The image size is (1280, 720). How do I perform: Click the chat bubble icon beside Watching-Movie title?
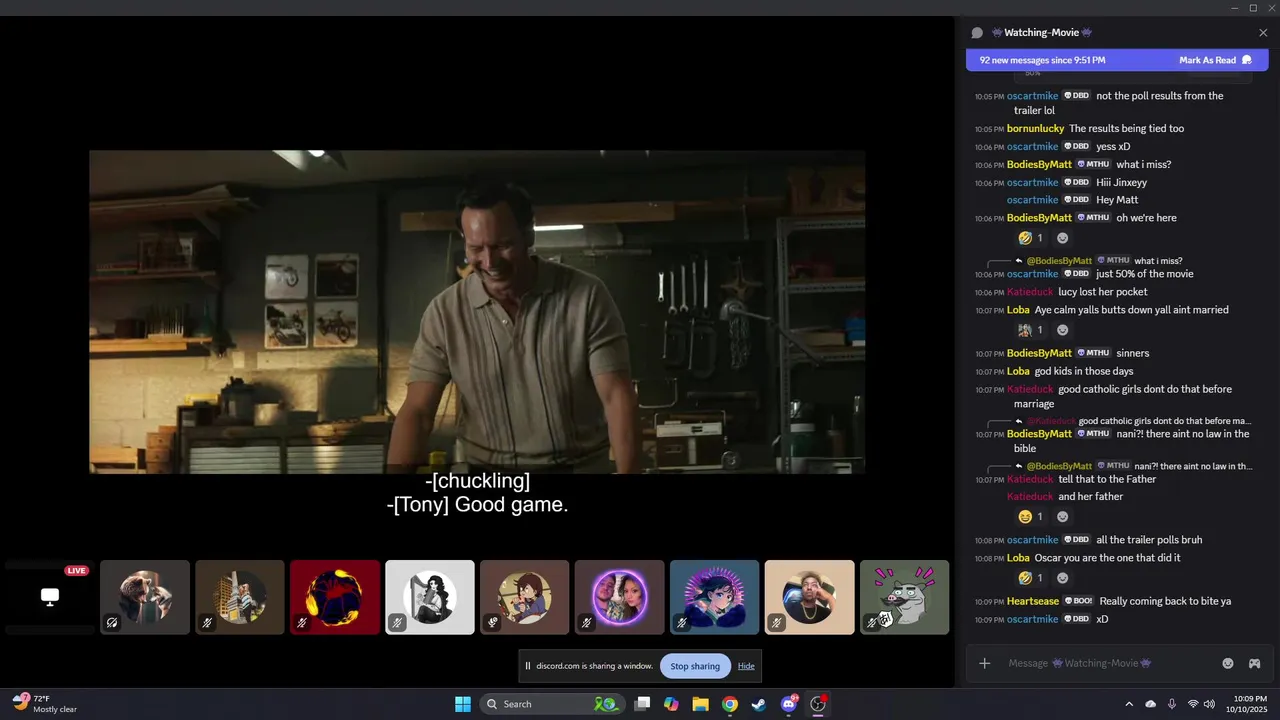click(x=977, y=33)
